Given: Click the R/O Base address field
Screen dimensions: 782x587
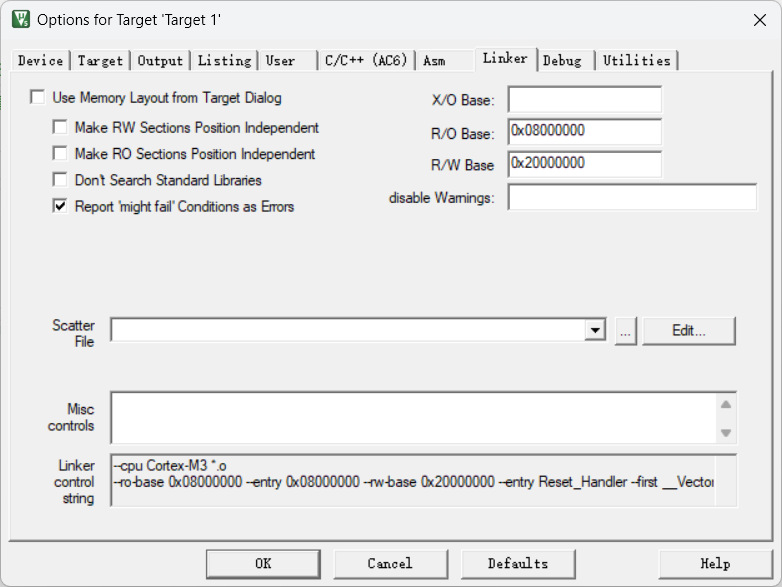Looking at the screenshot, I should (584, 132).
